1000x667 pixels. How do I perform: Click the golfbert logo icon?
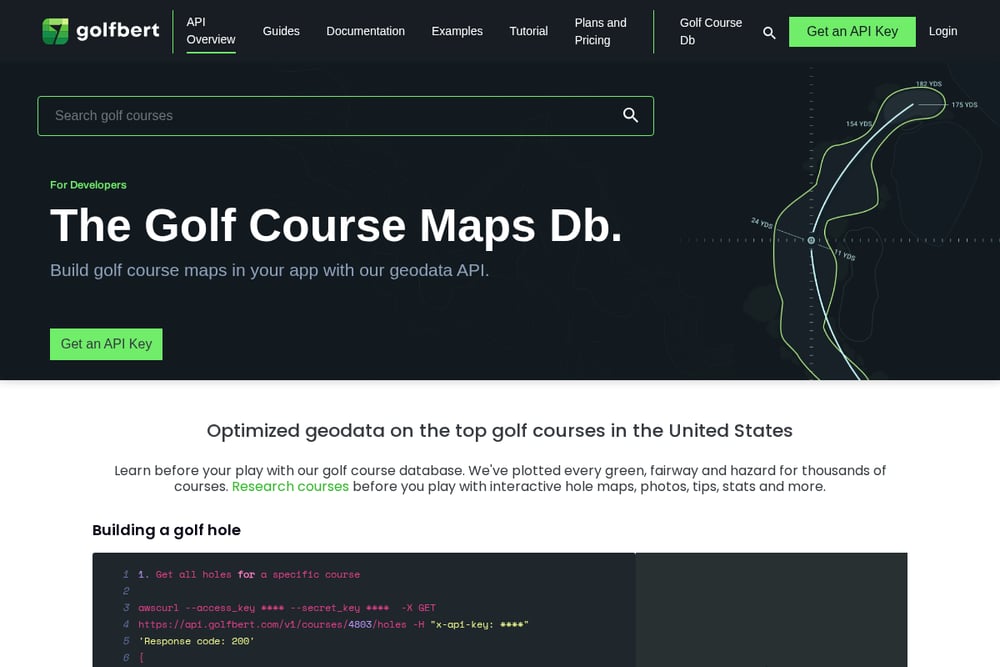55,31
